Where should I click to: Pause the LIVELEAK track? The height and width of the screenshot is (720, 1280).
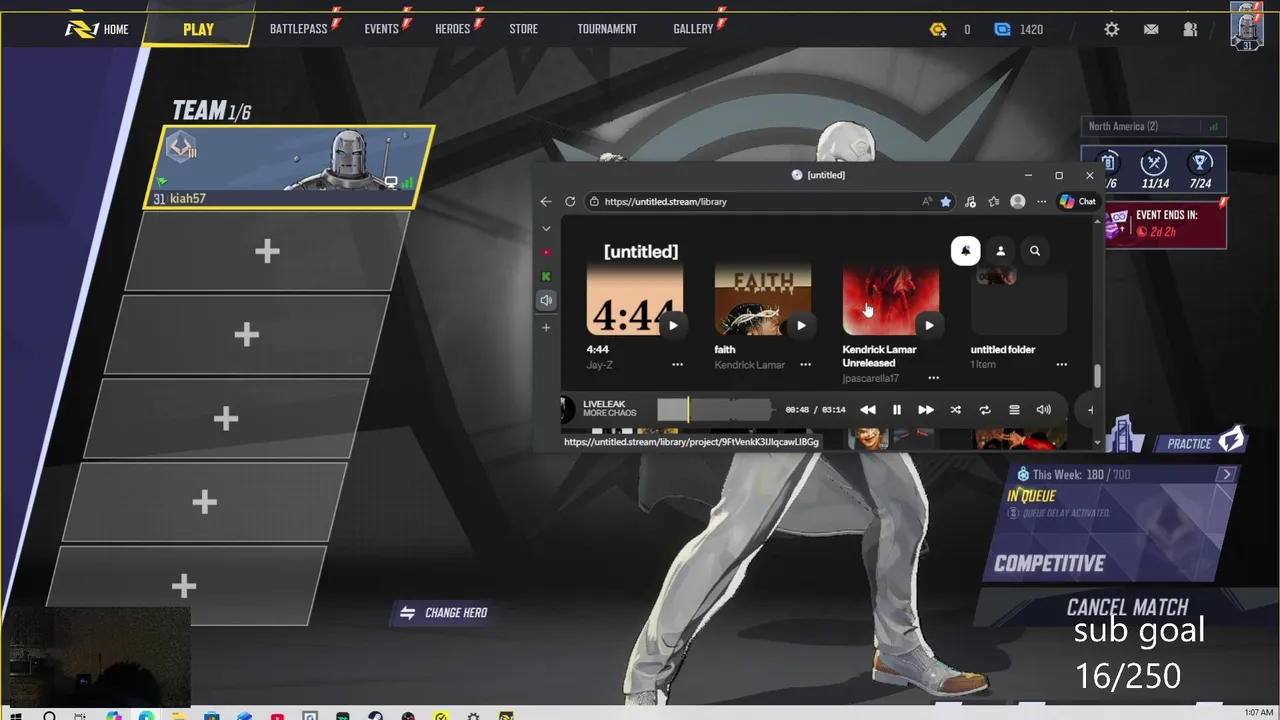click(897, 410)
